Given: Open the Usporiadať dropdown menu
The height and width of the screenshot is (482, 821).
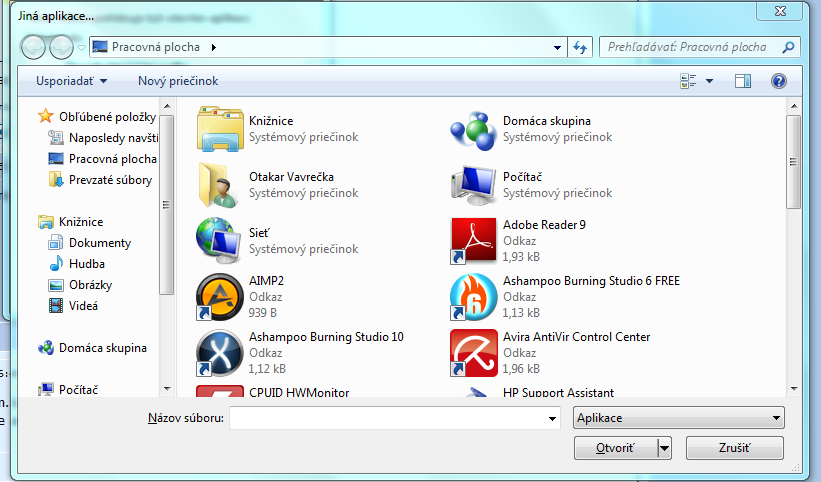Looking at the screenshot, I should (72, 81).
